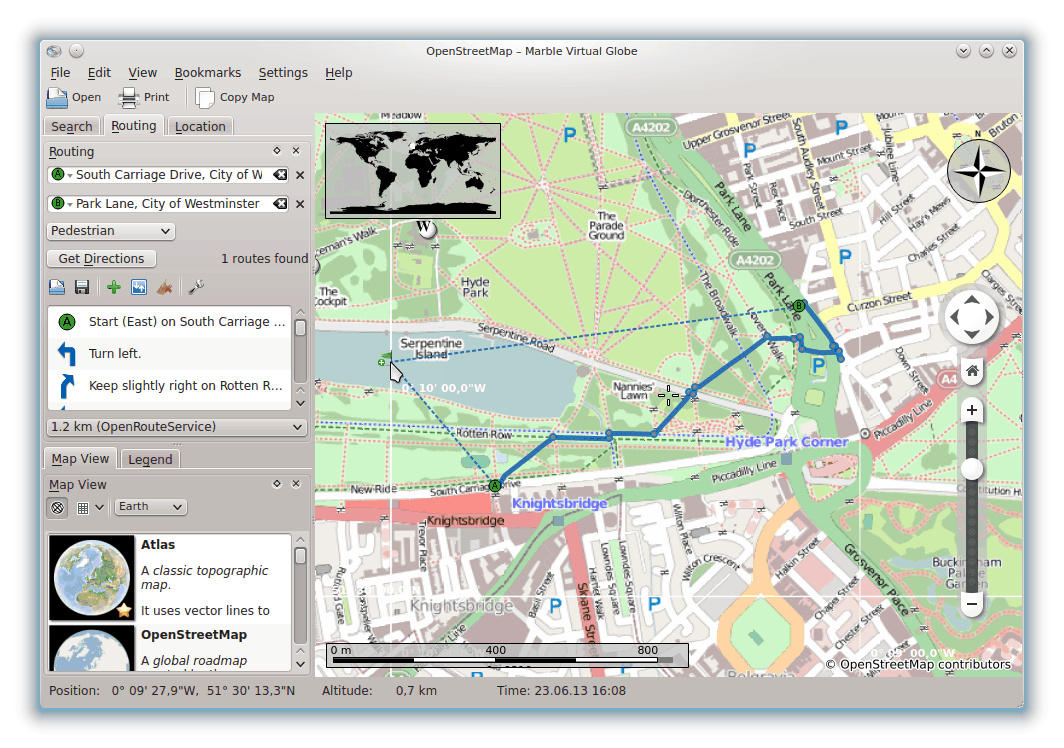
Task: Open routing profile settings wrench
Action: (196, 287)
